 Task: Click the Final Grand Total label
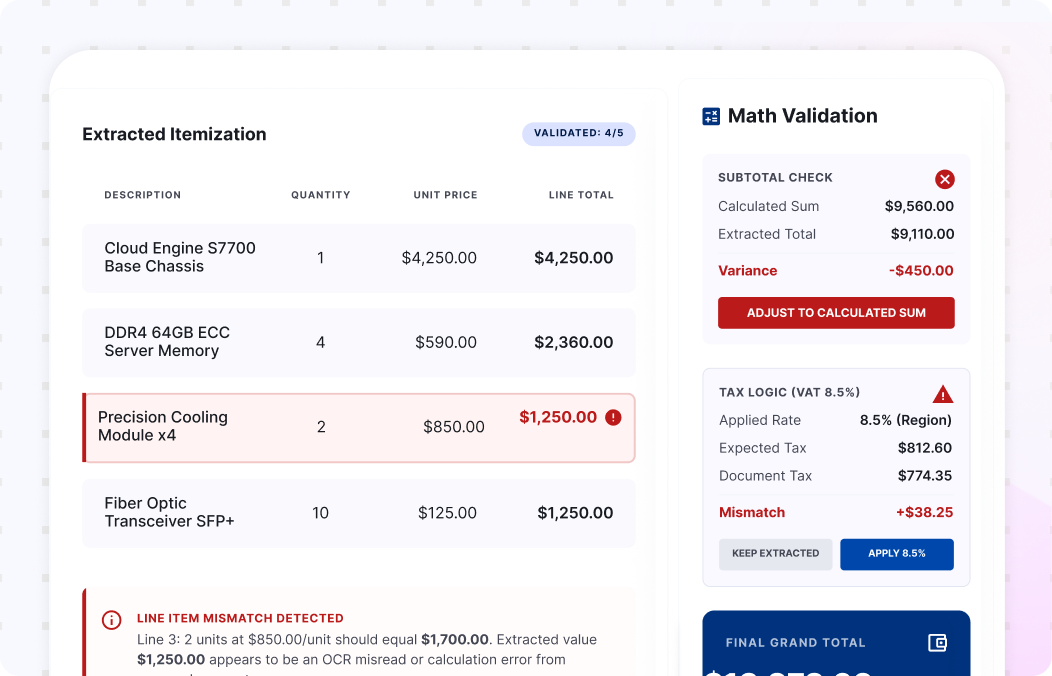coord(796,642)
